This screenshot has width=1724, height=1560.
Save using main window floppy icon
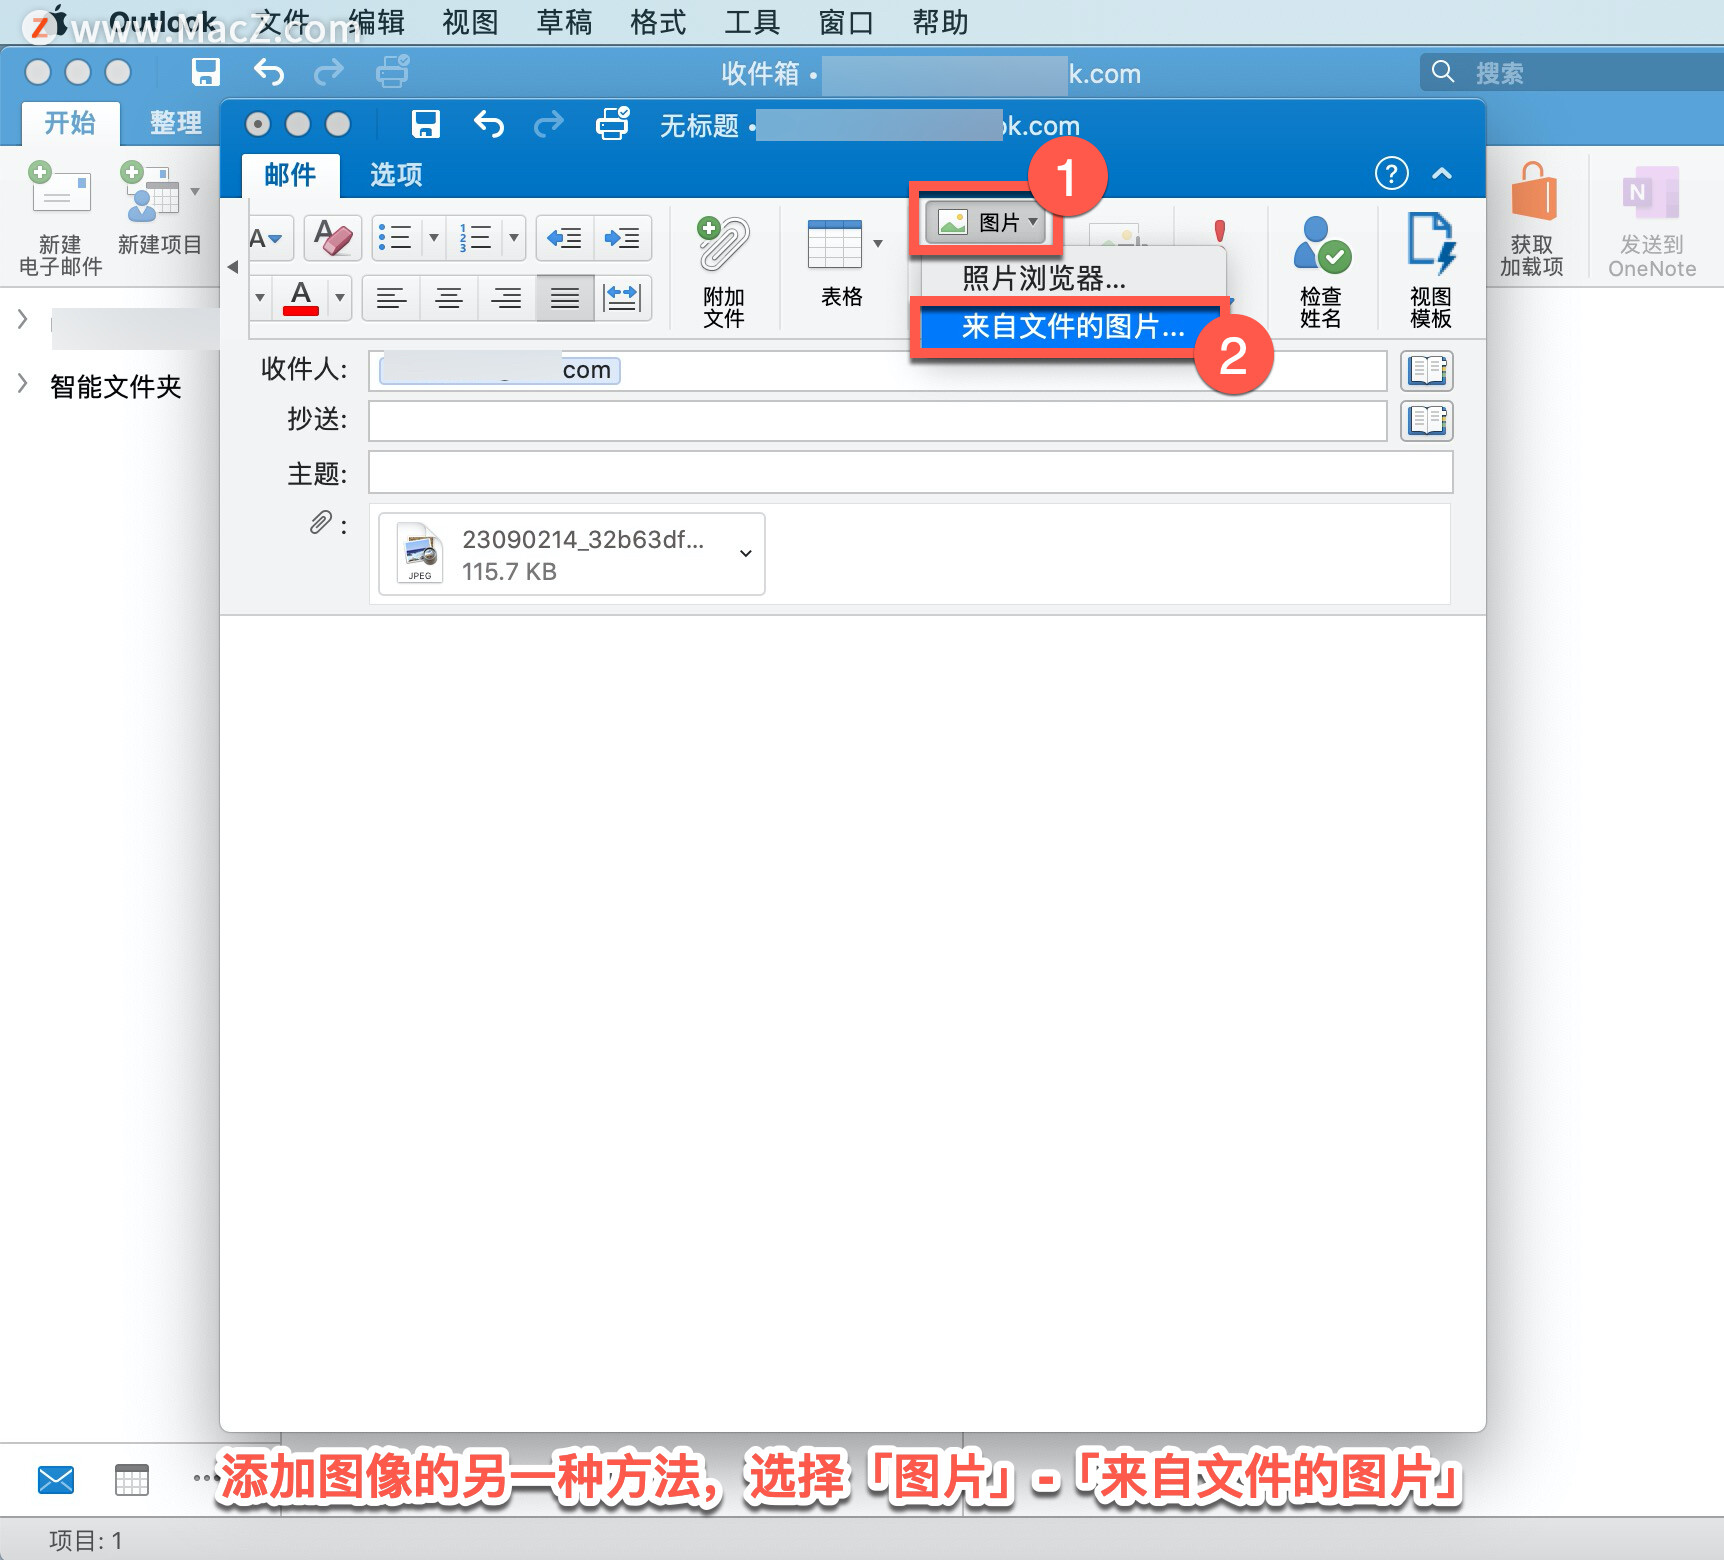click(x=206, y=71)
